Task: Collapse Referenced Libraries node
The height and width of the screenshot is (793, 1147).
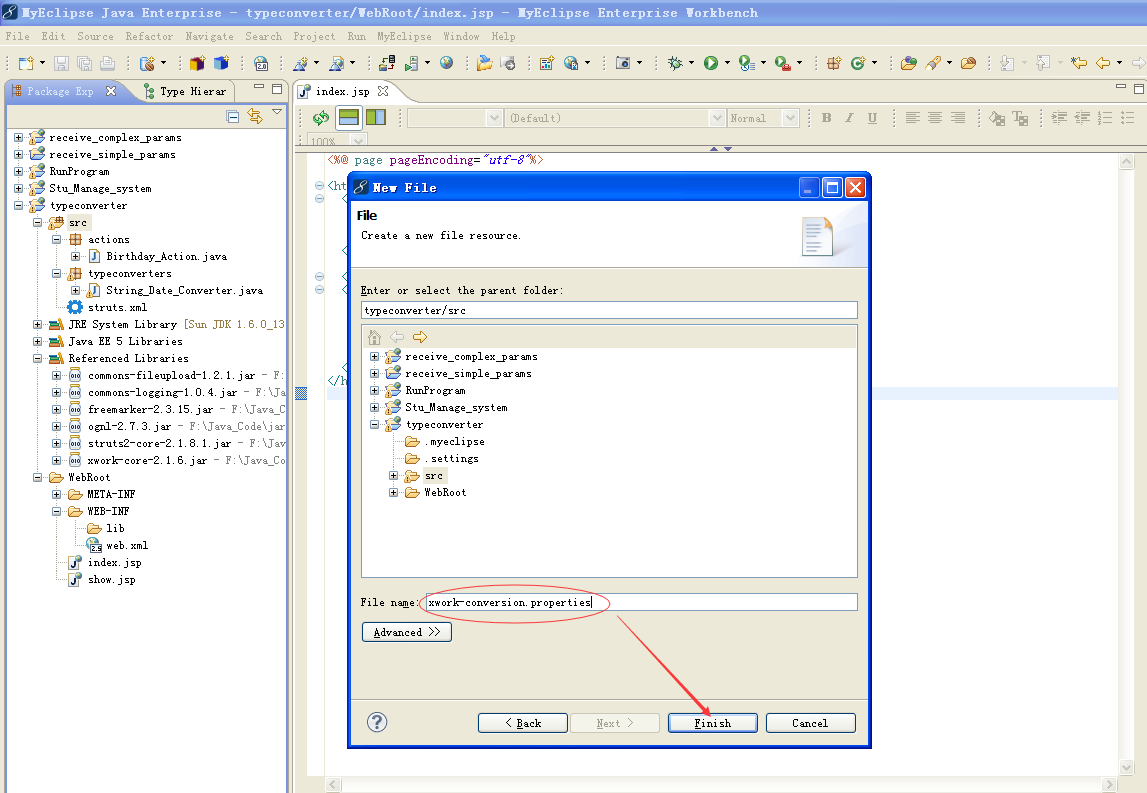Action: (37, 358)
